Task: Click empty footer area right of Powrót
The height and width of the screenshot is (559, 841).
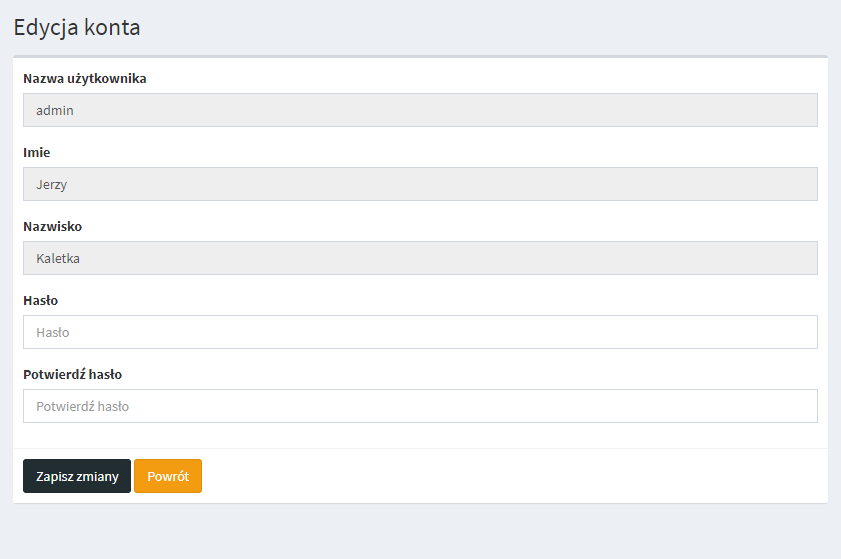Action: point(500,476)
